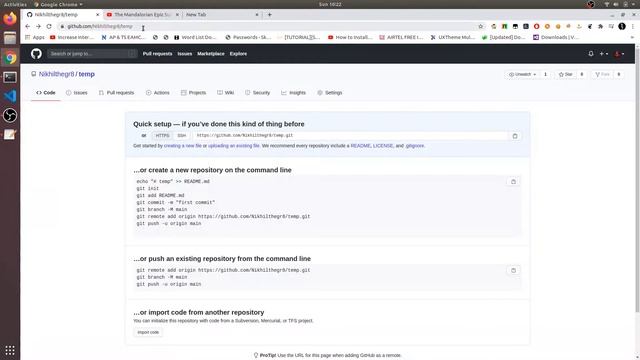
Task: Open the Downloads bookmark
Action: click(x=556, y=37)
